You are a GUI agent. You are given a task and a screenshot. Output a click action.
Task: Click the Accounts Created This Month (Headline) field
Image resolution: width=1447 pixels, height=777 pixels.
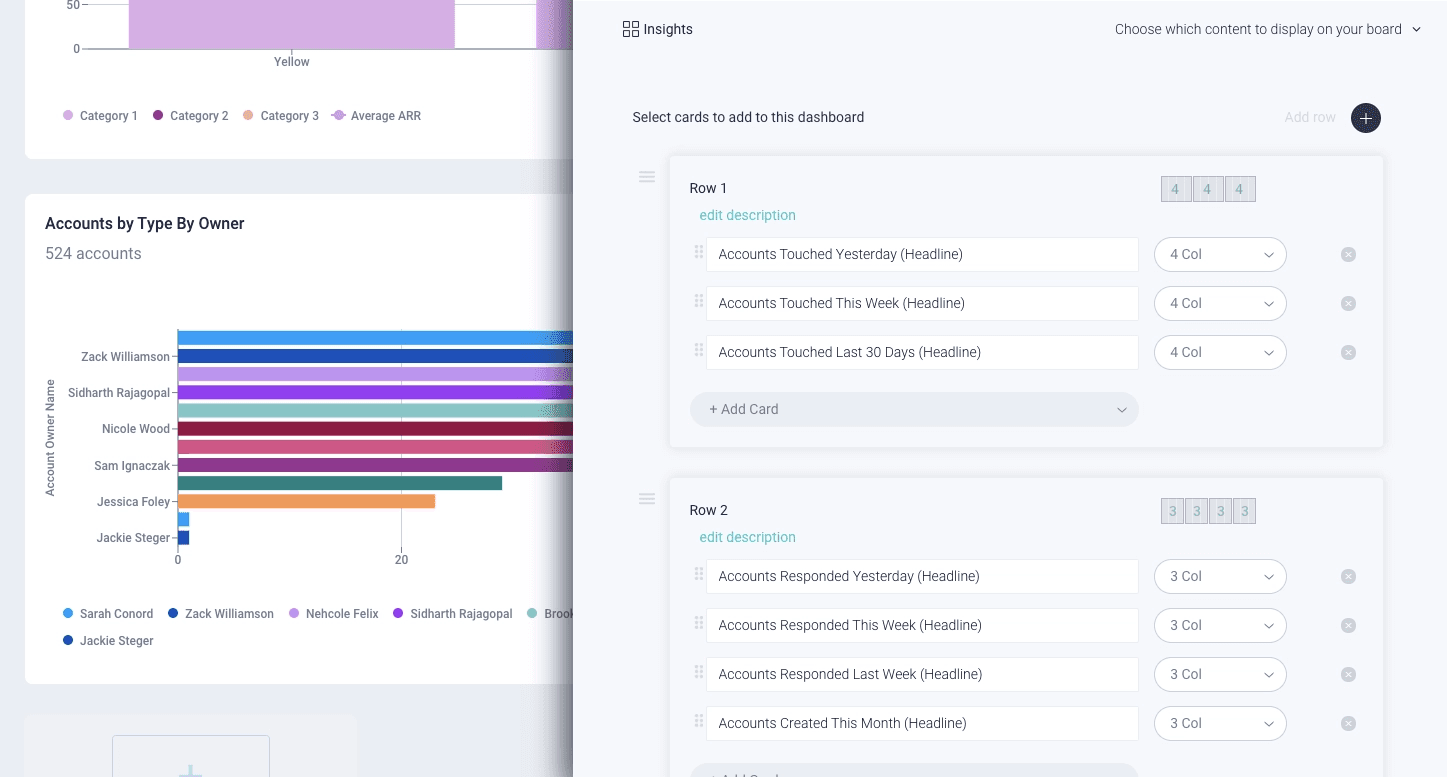pos(922,723)
